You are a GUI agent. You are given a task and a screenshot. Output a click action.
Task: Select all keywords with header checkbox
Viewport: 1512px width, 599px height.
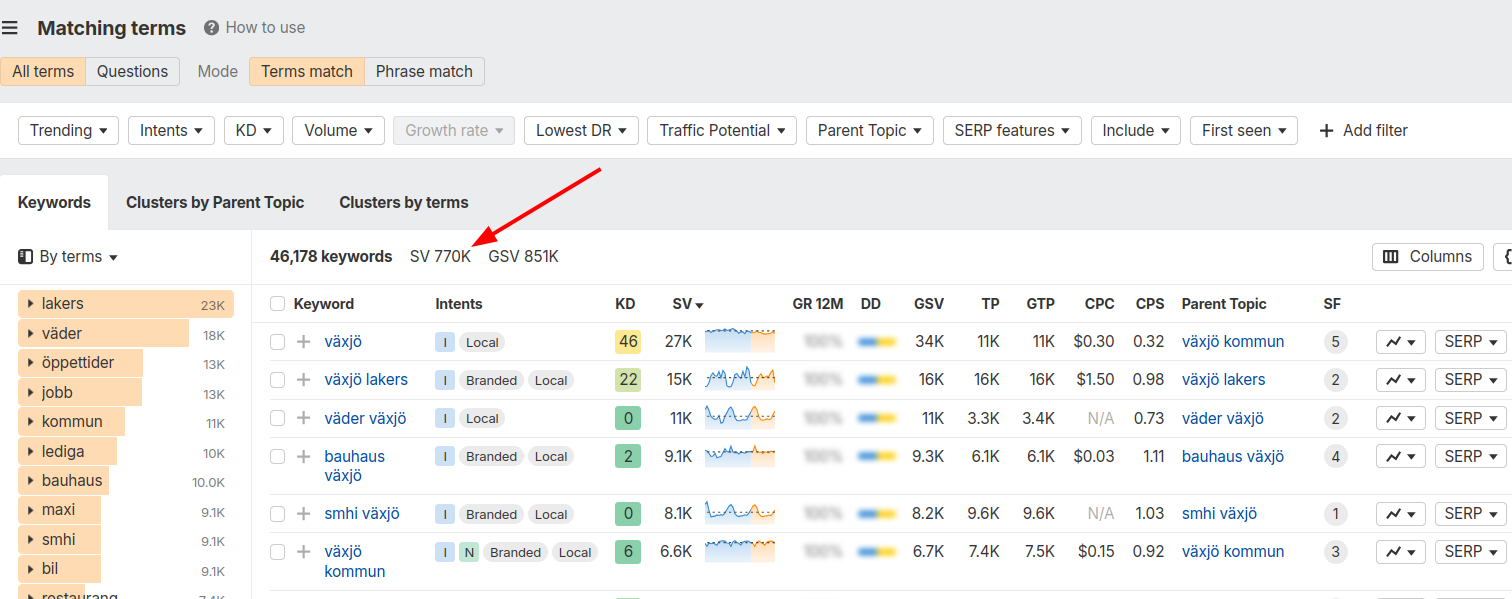(278, 304)
